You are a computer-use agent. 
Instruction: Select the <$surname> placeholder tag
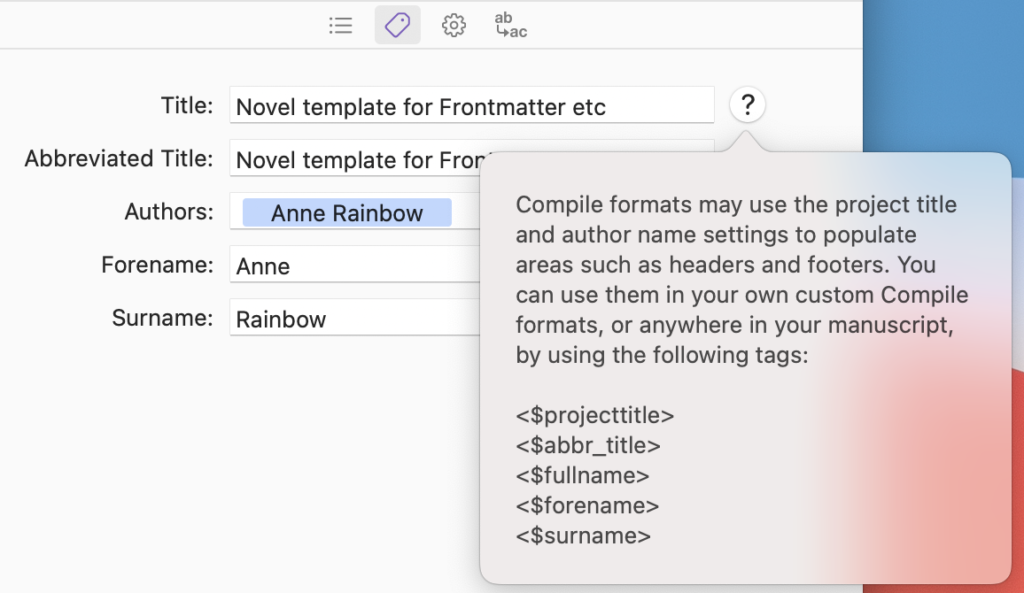point(582,536)
